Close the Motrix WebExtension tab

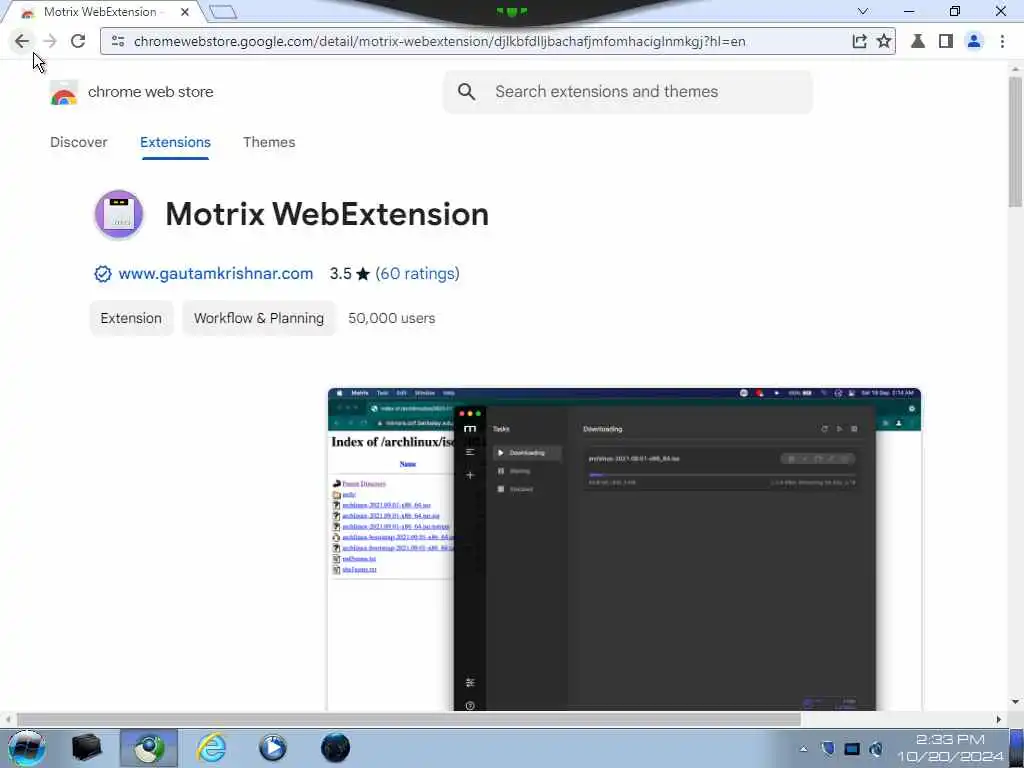[185, 12]
